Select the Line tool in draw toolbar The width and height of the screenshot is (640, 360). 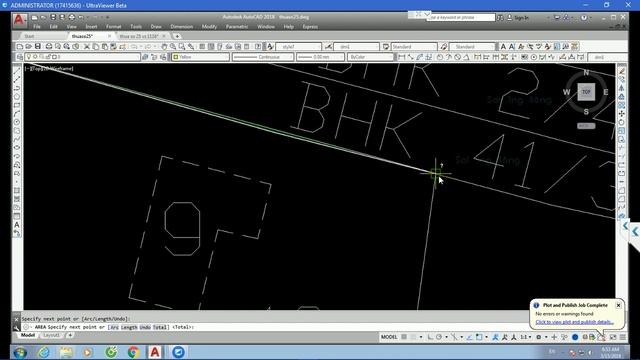tap(17, 71)
